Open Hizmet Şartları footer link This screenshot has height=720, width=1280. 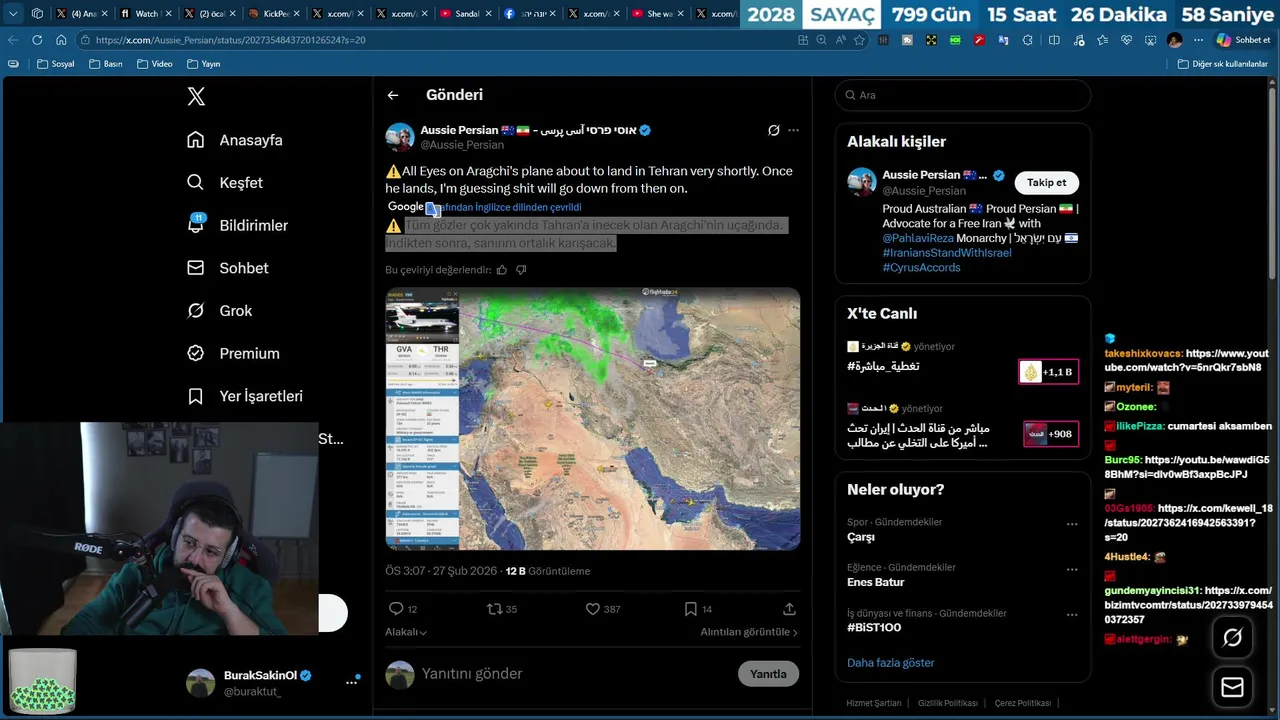[x=874, y=703]
